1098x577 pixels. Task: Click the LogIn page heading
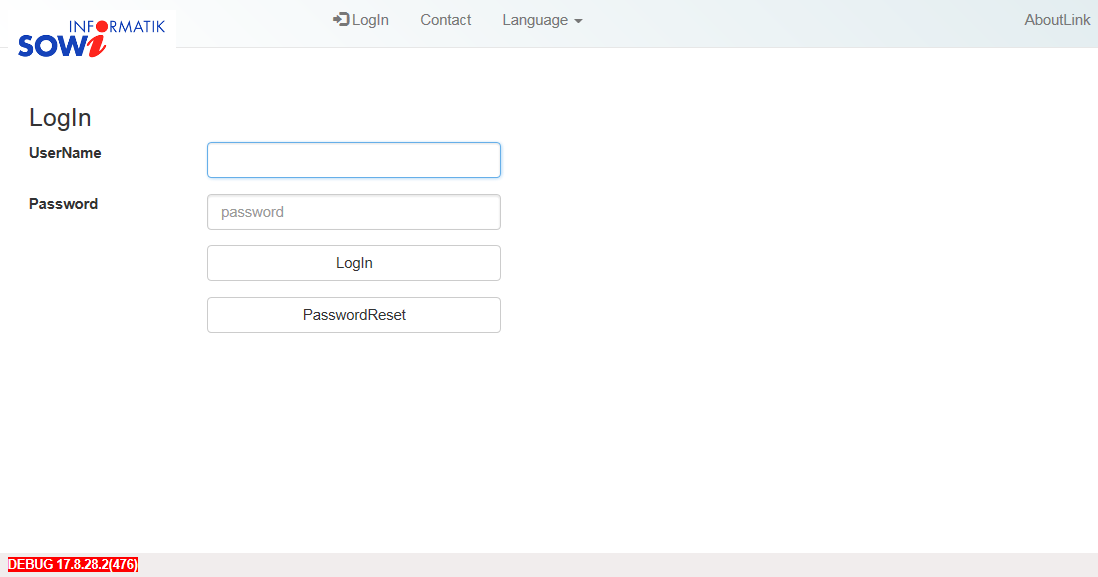pyautogui.click(x=60, y=118)
